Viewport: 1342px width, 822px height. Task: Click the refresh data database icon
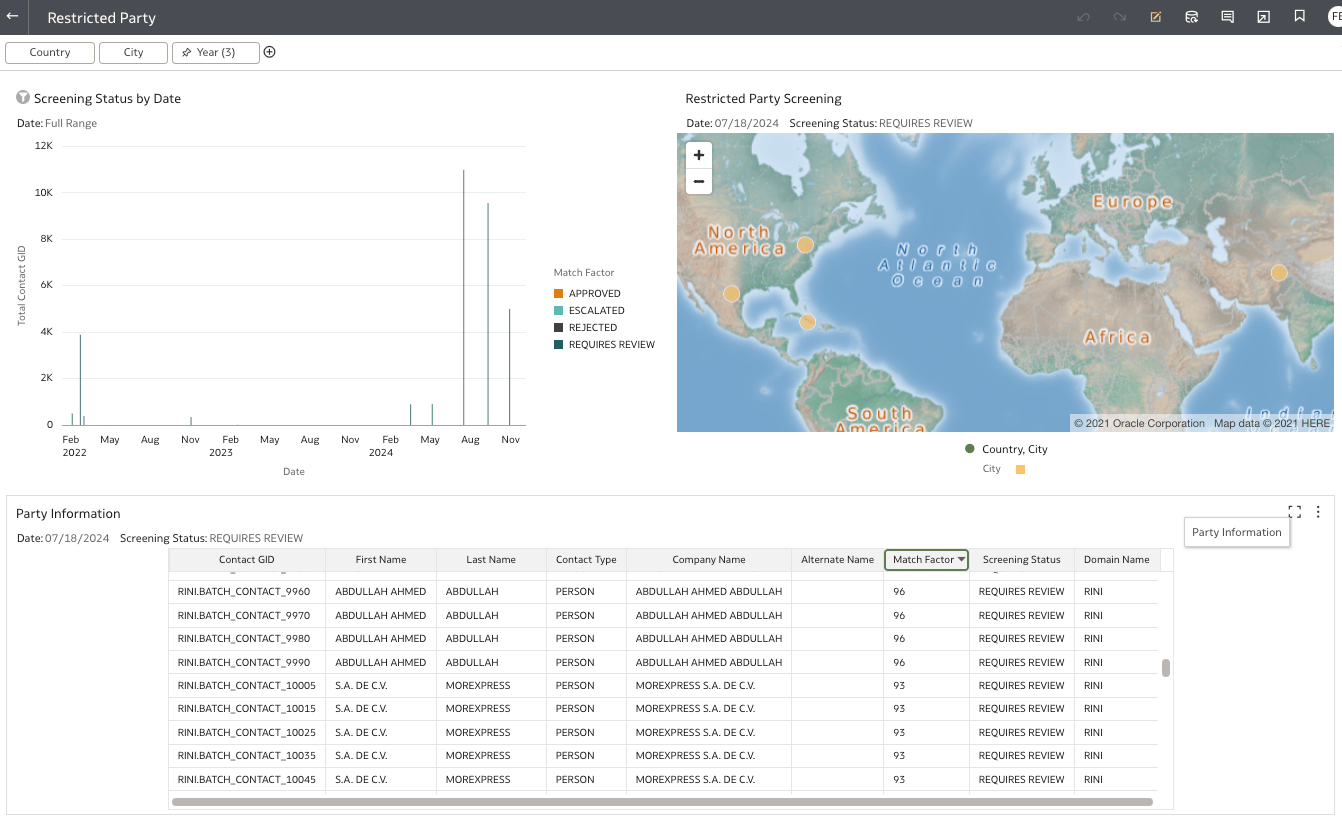[1192, 17]
